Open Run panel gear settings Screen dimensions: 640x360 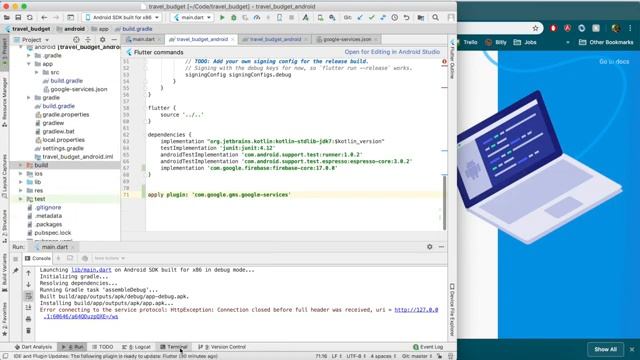(x=429, y=247)
